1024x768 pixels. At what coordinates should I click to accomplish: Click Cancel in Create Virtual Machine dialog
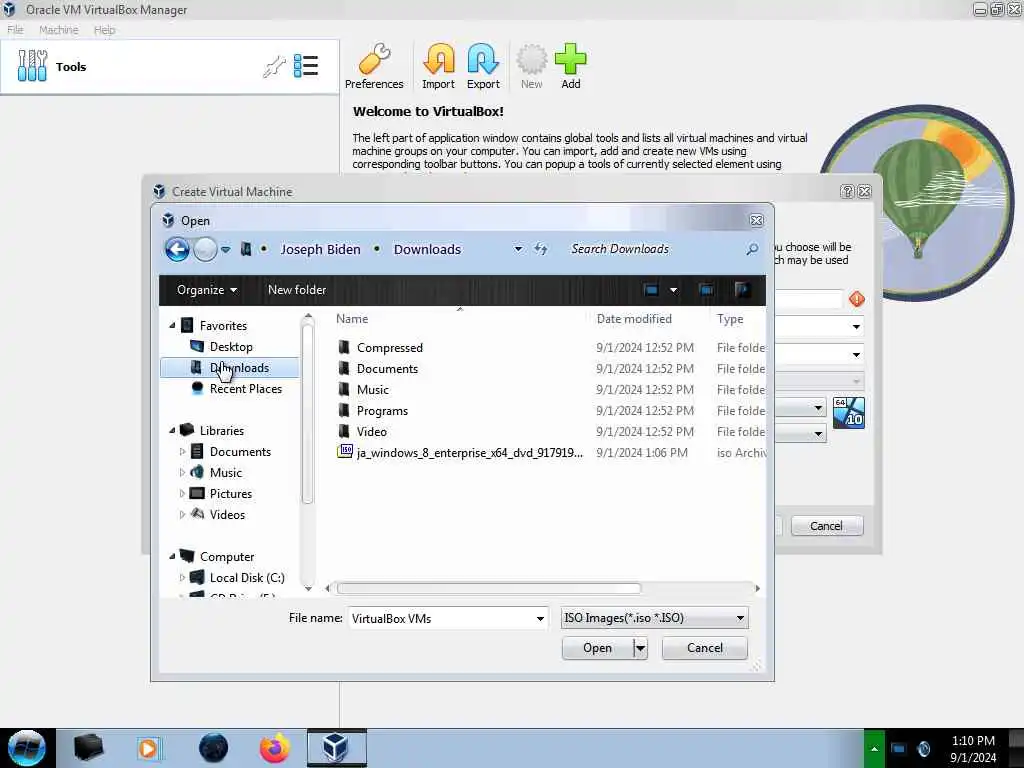click(827, 526)
